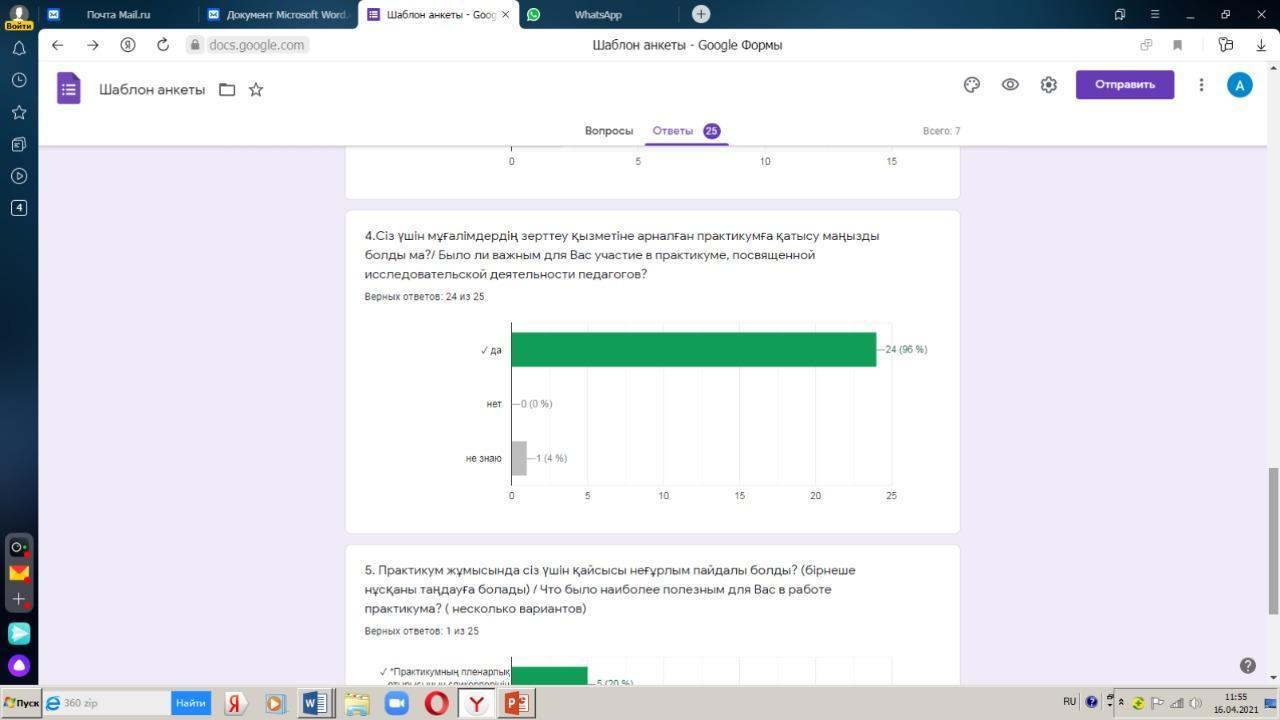Screen dimensions: 1280x720
Task: Click the vertical page scrollbar thumb
Action: [1274, 541]
